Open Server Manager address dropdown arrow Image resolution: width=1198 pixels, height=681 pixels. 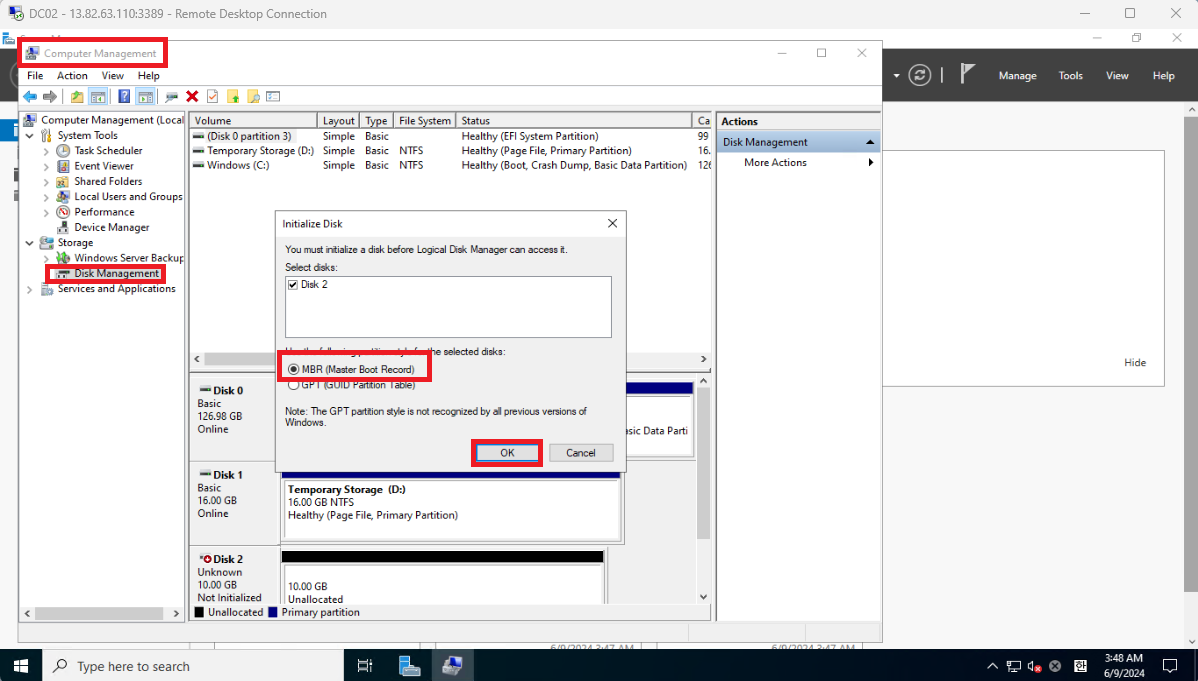[x=896, y=76]
